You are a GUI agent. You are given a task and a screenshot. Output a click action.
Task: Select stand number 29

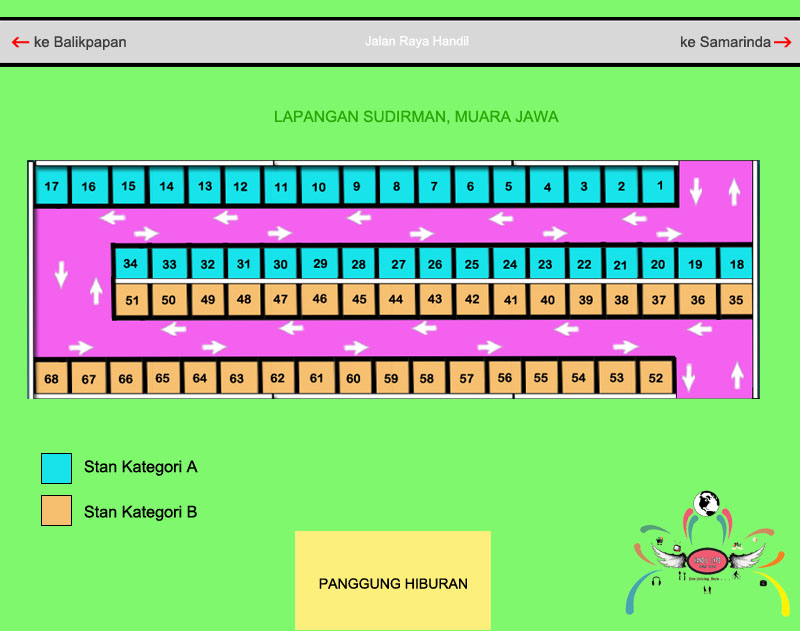pos(320,264)
